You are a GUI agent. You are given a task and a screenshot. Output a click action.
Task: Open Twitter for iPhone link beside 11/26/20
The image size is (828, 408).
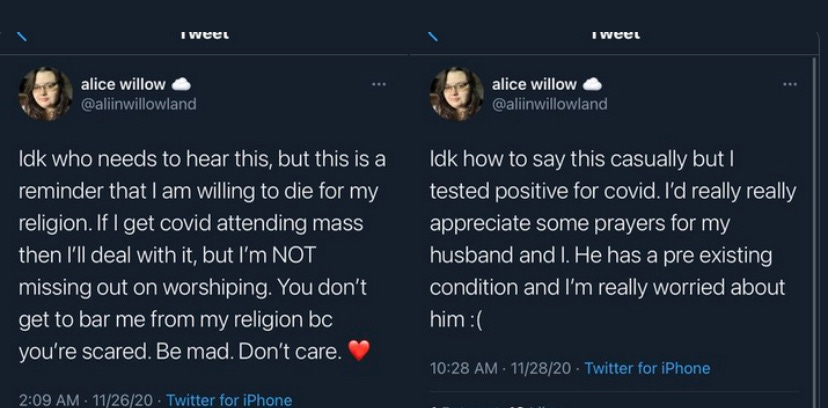(229, 400)
